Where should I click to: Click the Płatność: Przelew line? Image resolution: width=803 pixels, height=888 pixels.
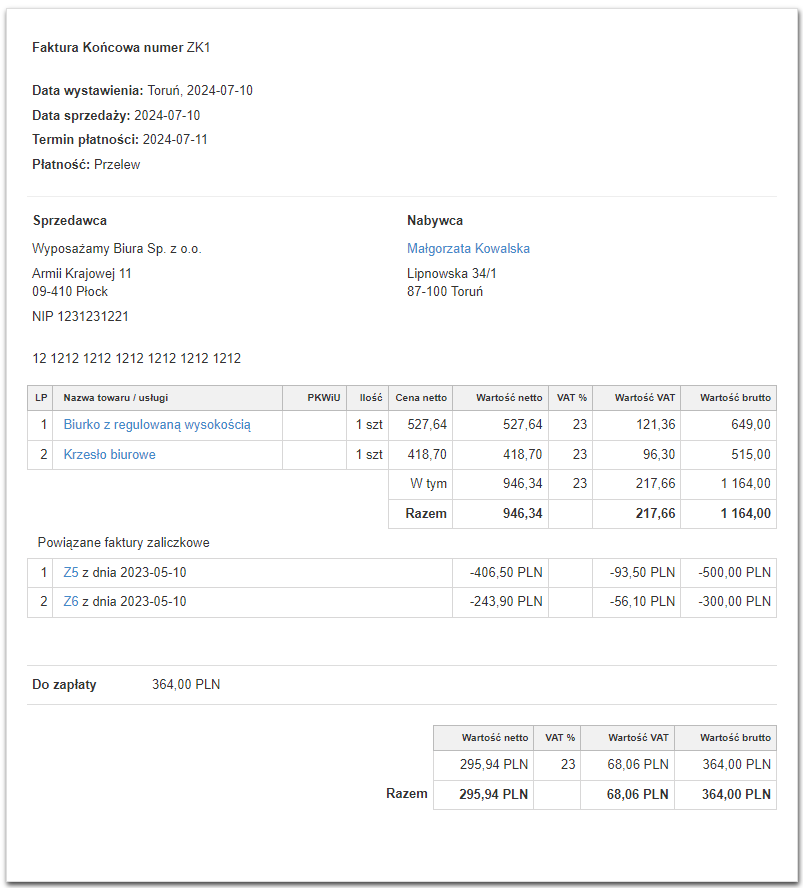pos(86,165)
